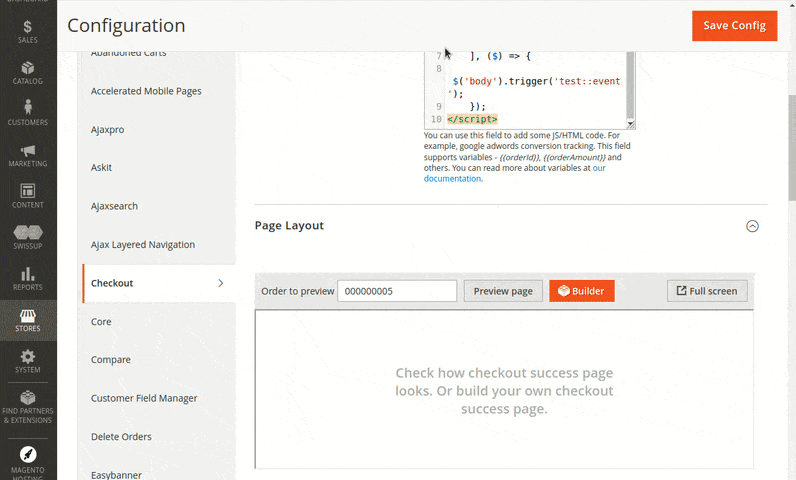Click the Page Layout heading
The width and height of the screenshot is (796, 480).
click(x=289, y=226)
